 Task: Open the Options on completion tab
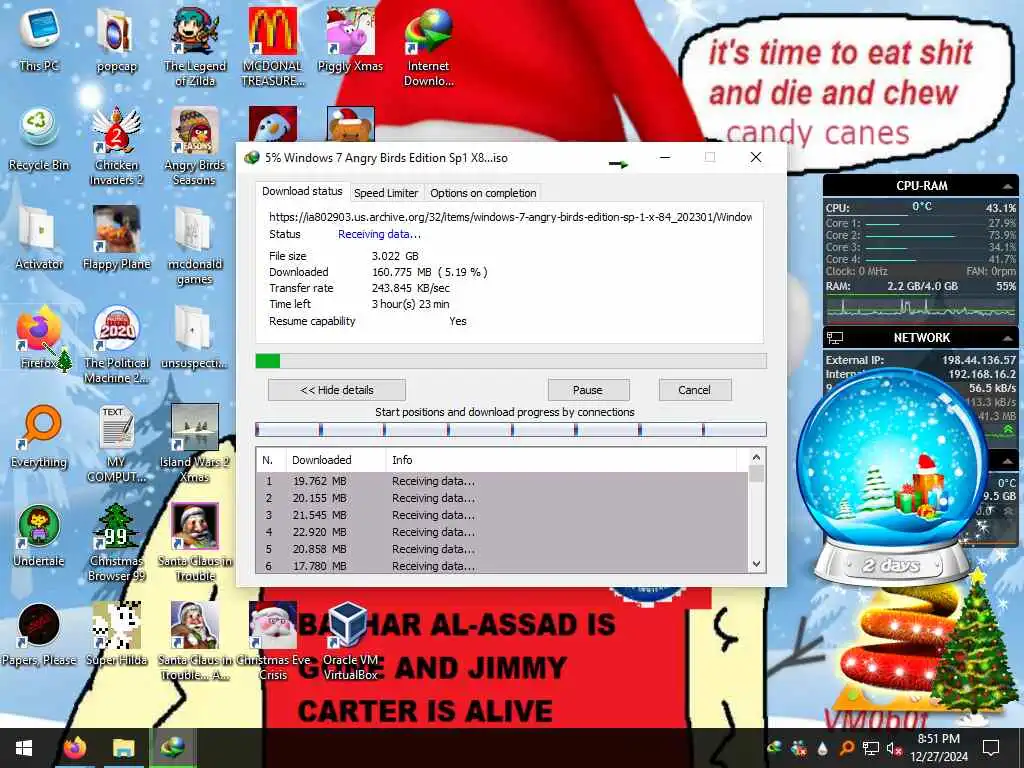(483, 193)
